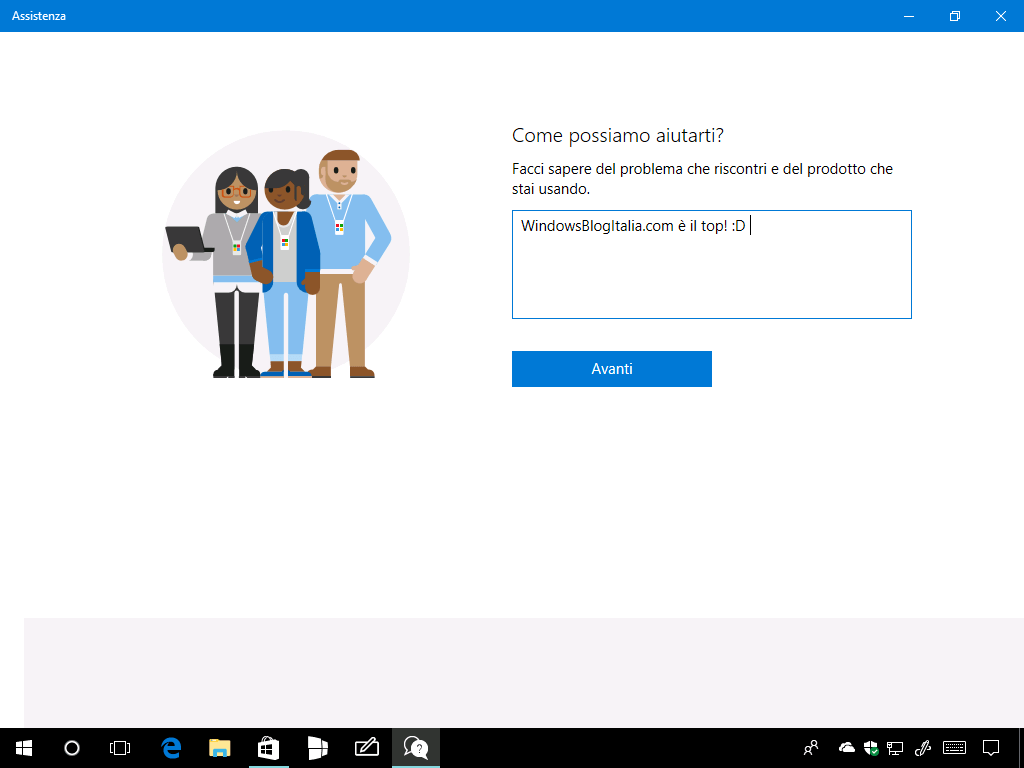Open the Action Center notifications
The width and height of the screenshot is (1024, 768).
click(x=991, y=748)
